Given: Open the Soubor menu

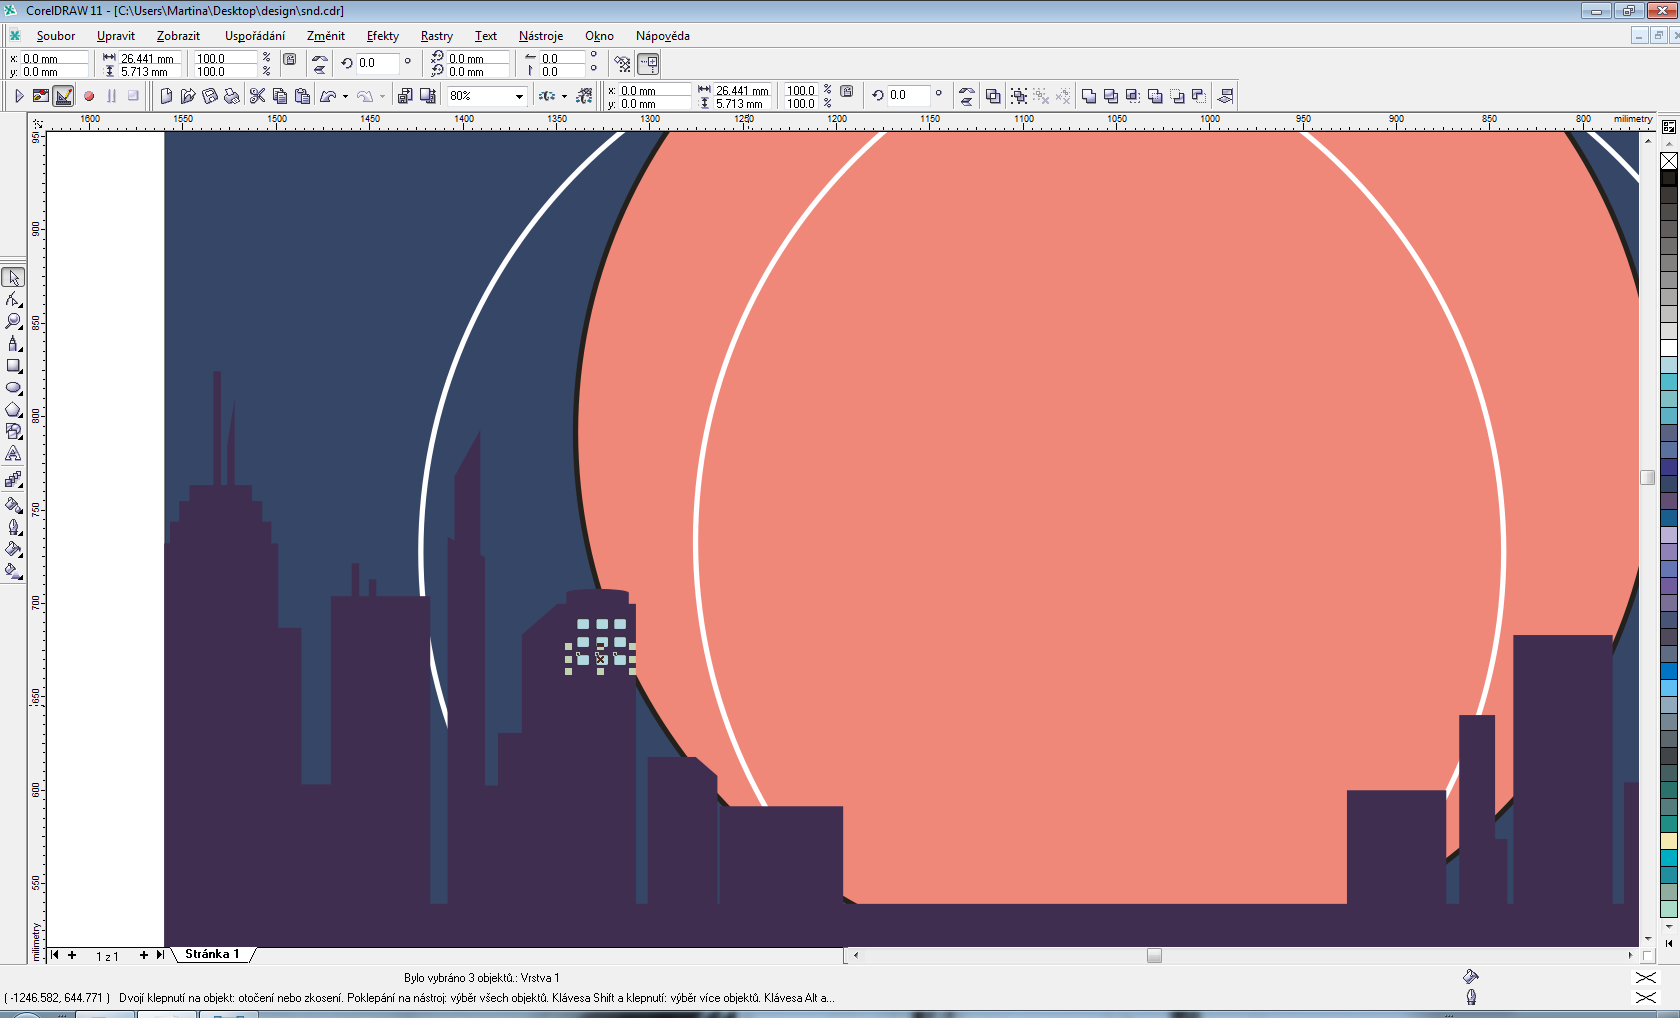Looking at the screenshot, I should click(56, 36).
